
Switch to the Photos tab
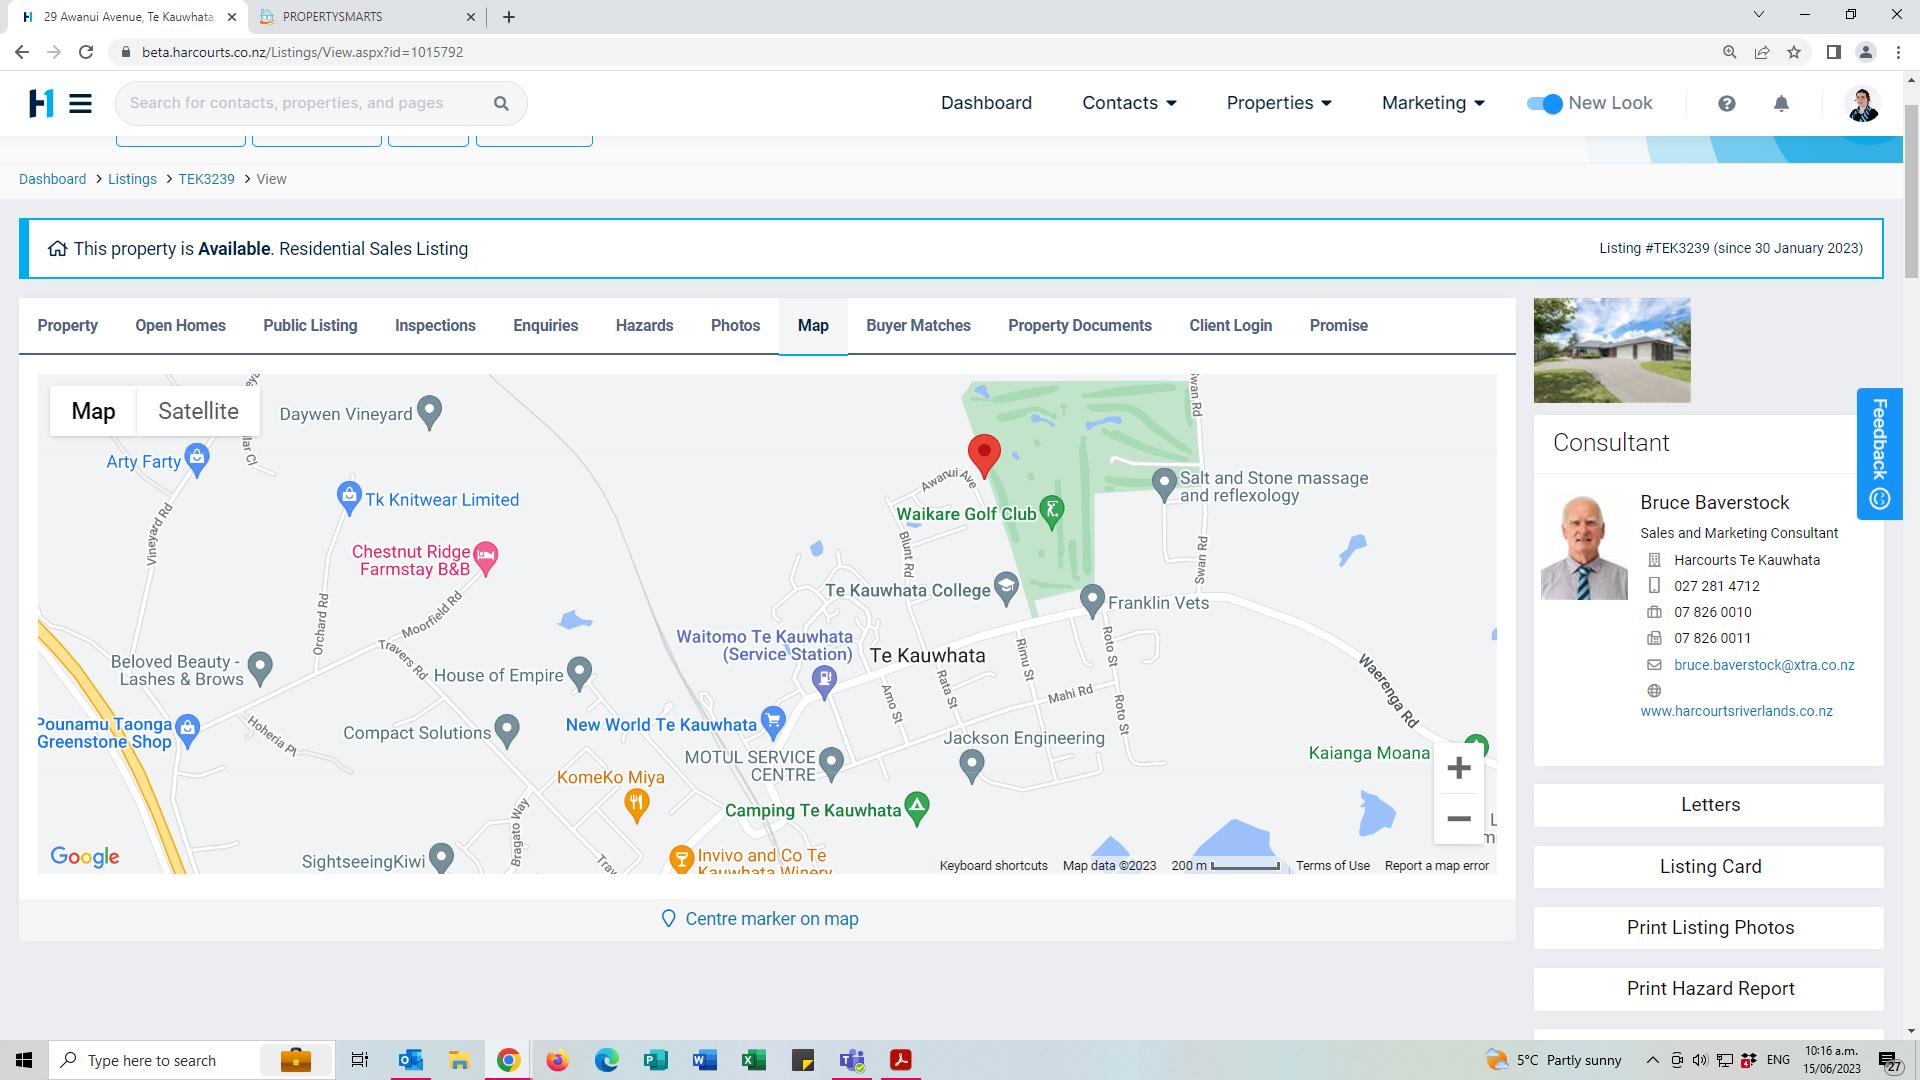click(x=735, y=326)
